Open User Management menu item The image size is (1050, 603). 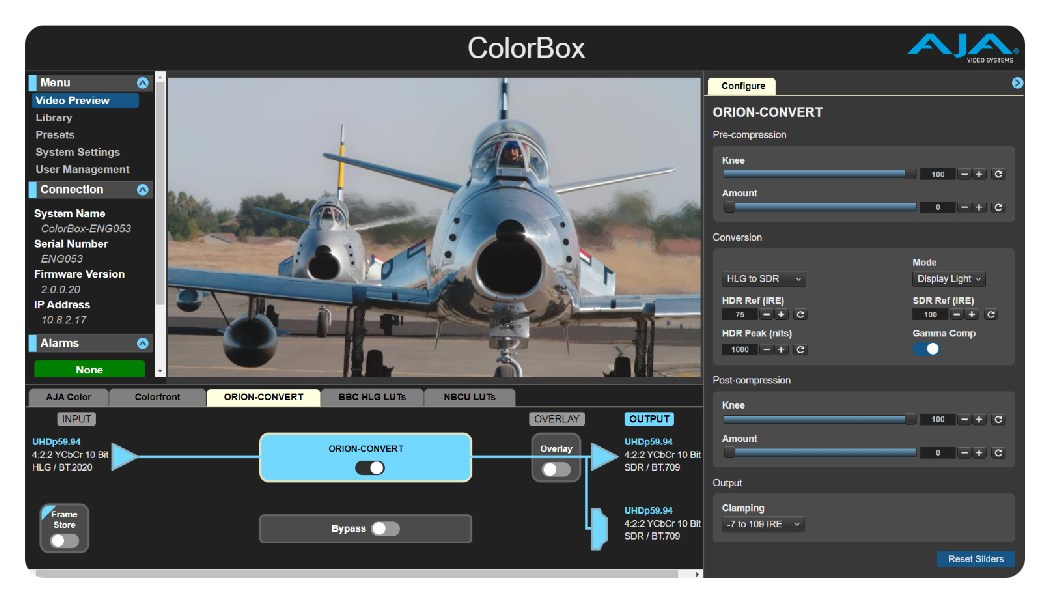[82, 170]
